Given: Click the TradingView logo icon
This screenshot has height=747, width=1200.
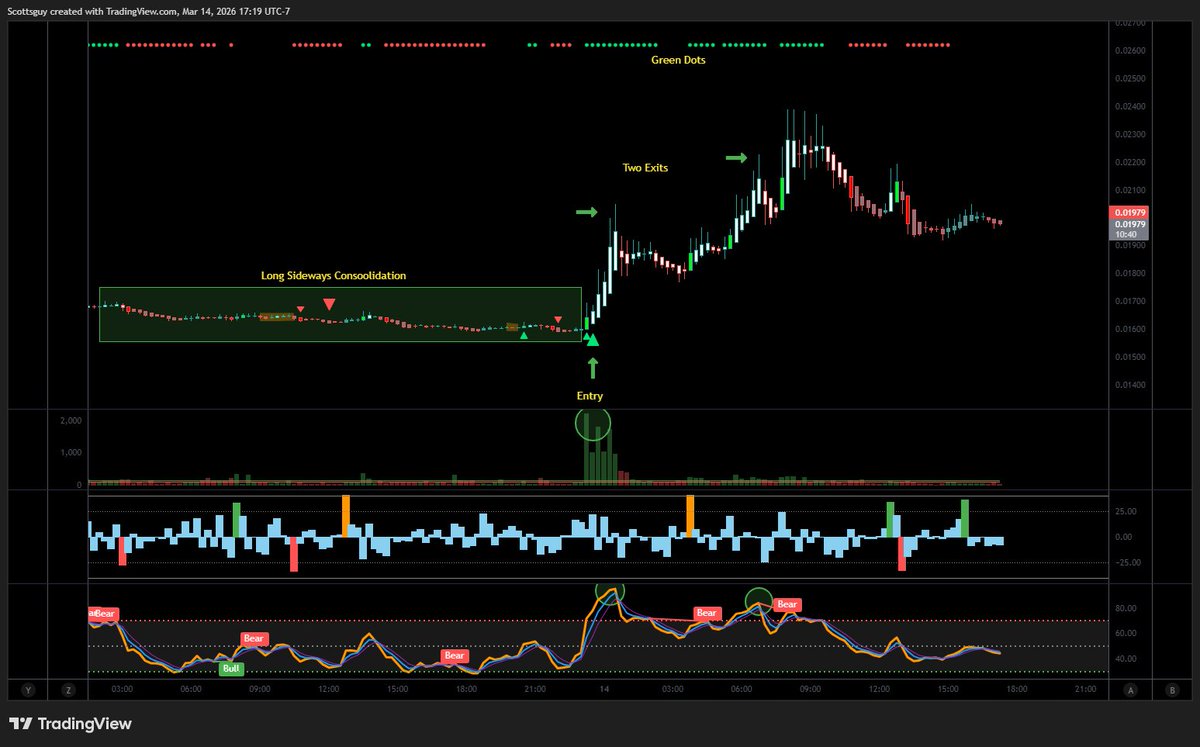Looking at the screenshot, I should pyautogui.click(x=20, y=723).
